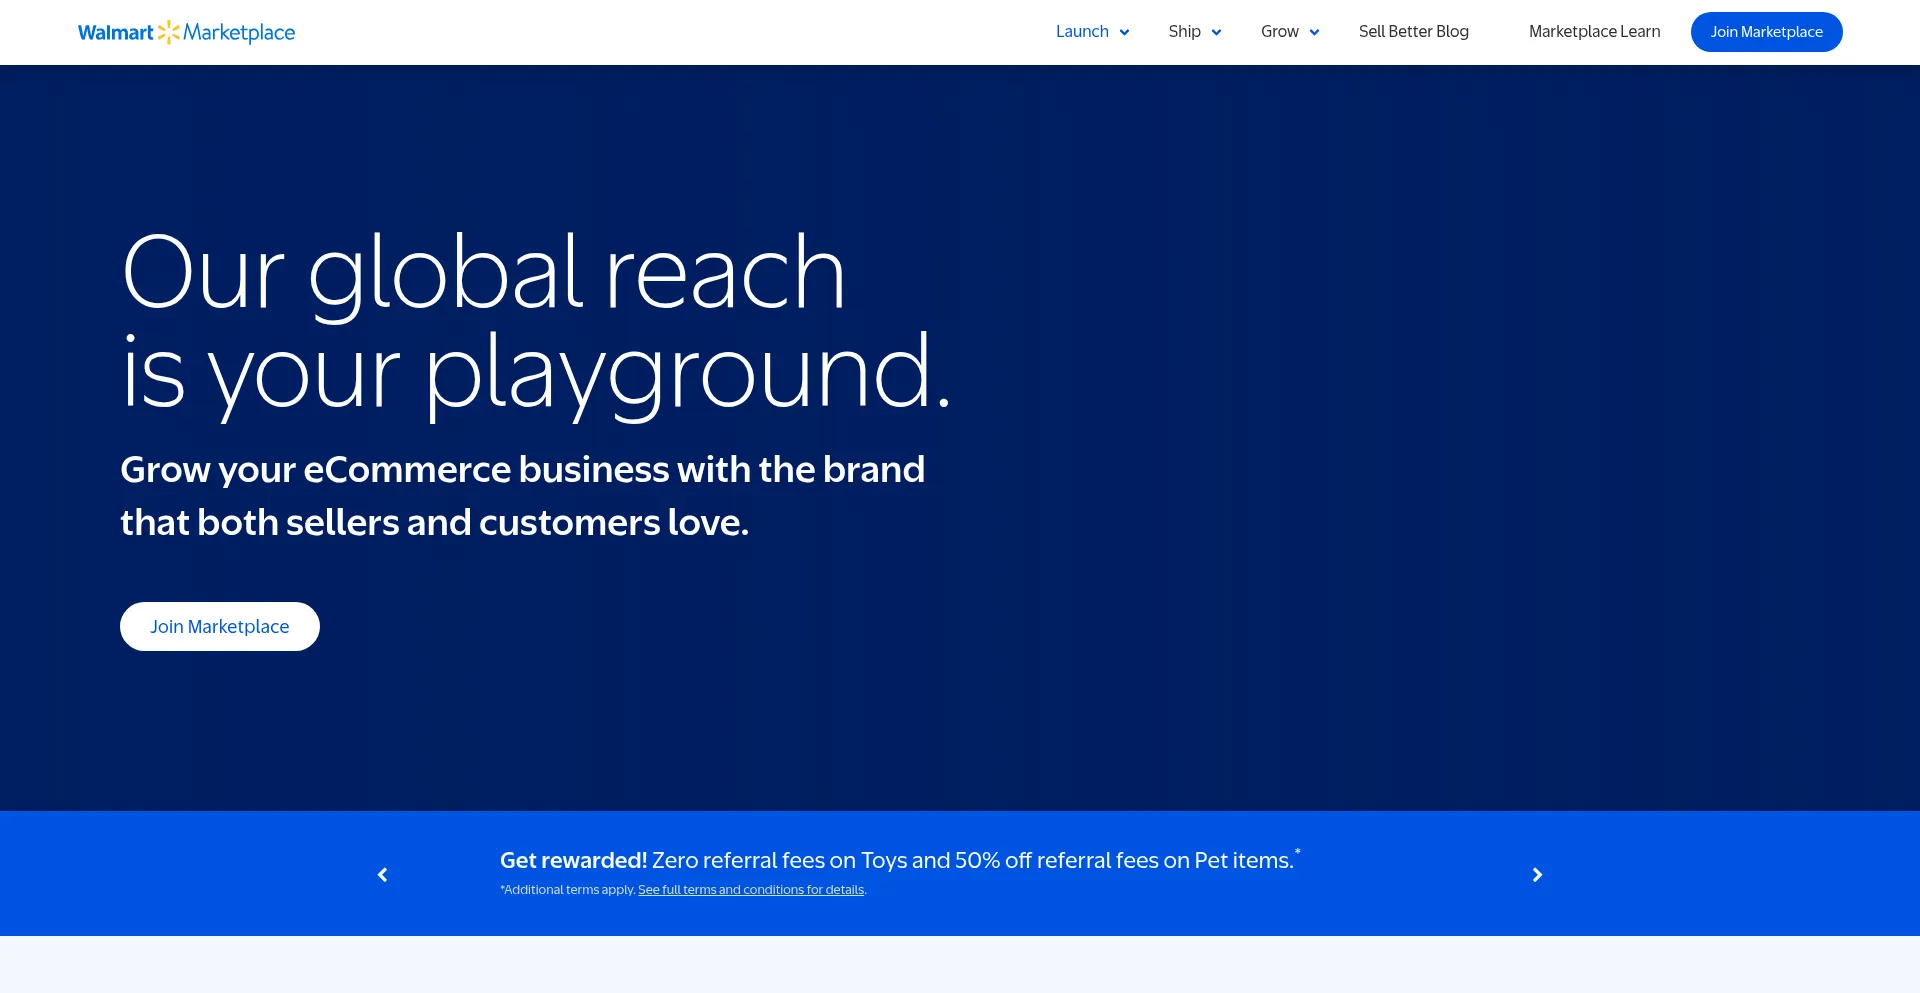Viewport: 1920px width, 993px height.
Task: Click the Walmart Marketplace logo
Action: click(x=187, y=32)
